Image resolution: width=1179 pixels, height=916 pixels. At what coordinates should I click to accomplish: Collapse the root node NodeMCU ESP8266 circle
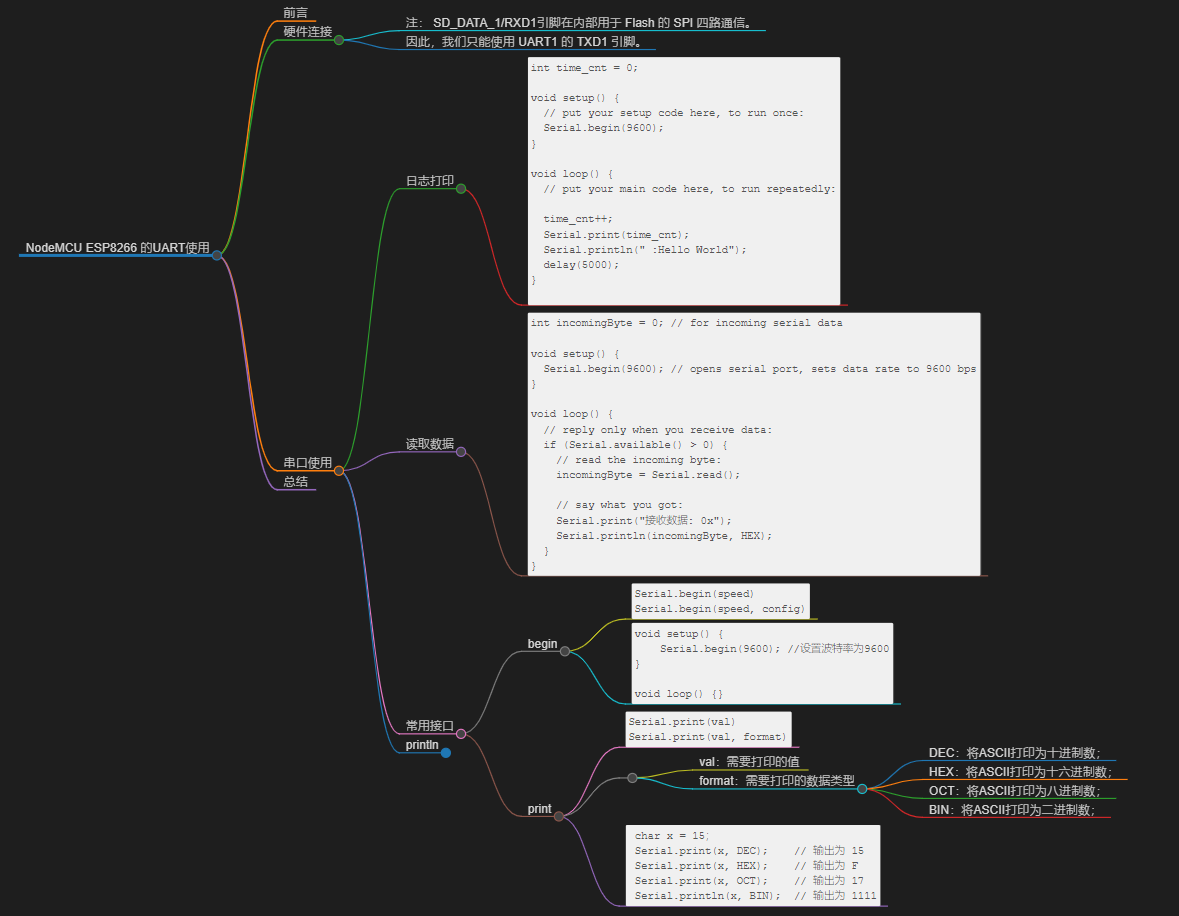coord(217,256)
